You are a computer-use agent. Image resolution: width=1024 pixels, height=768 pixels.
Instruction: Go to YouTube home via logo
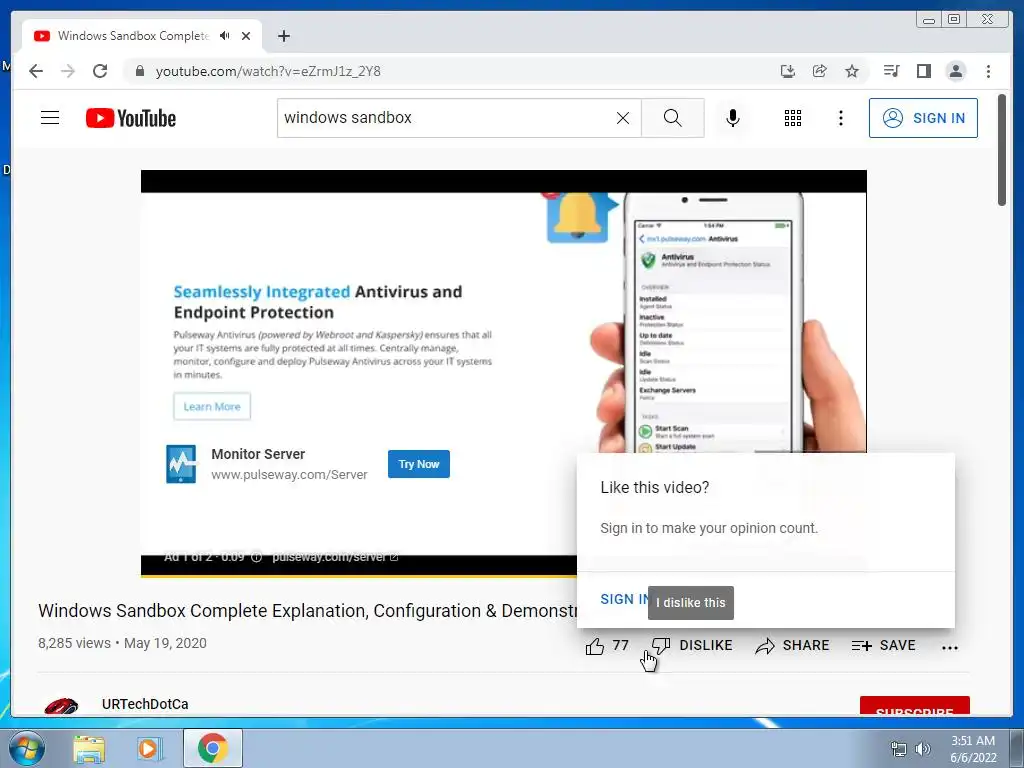(131, 118)
